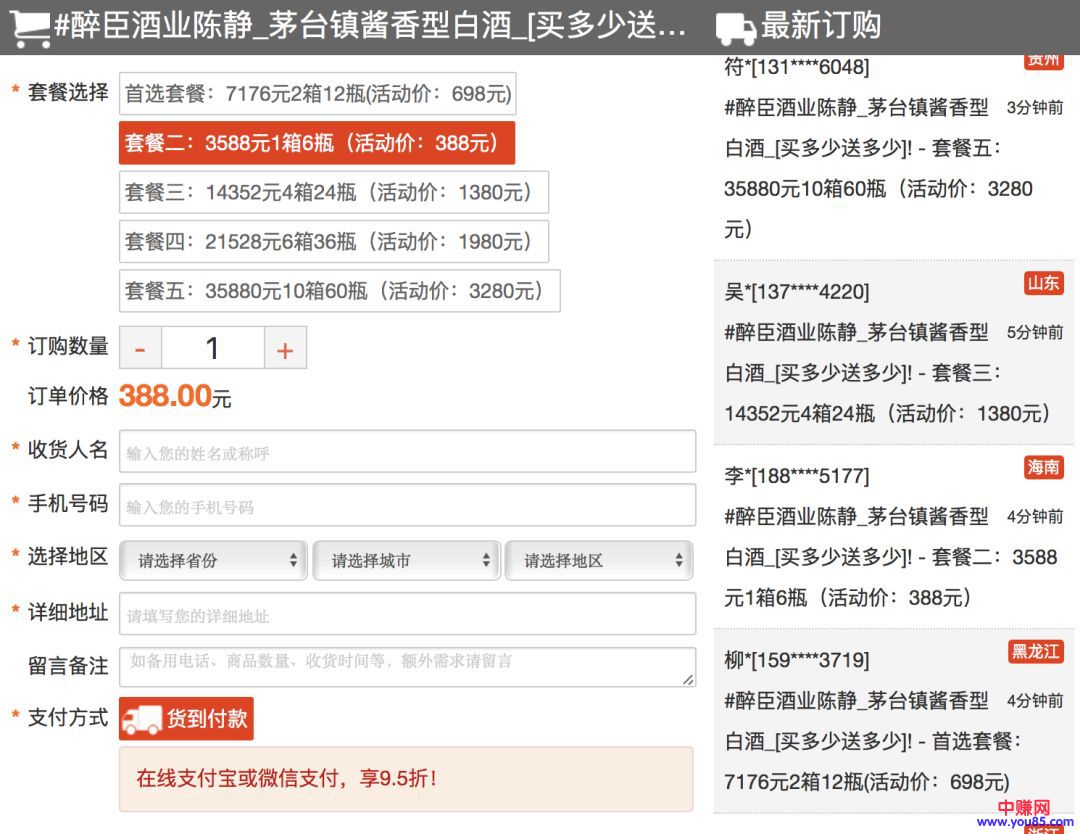Select 套餐五 3280元 package option
Screen dimensions: 1080x834
(339, 290)
